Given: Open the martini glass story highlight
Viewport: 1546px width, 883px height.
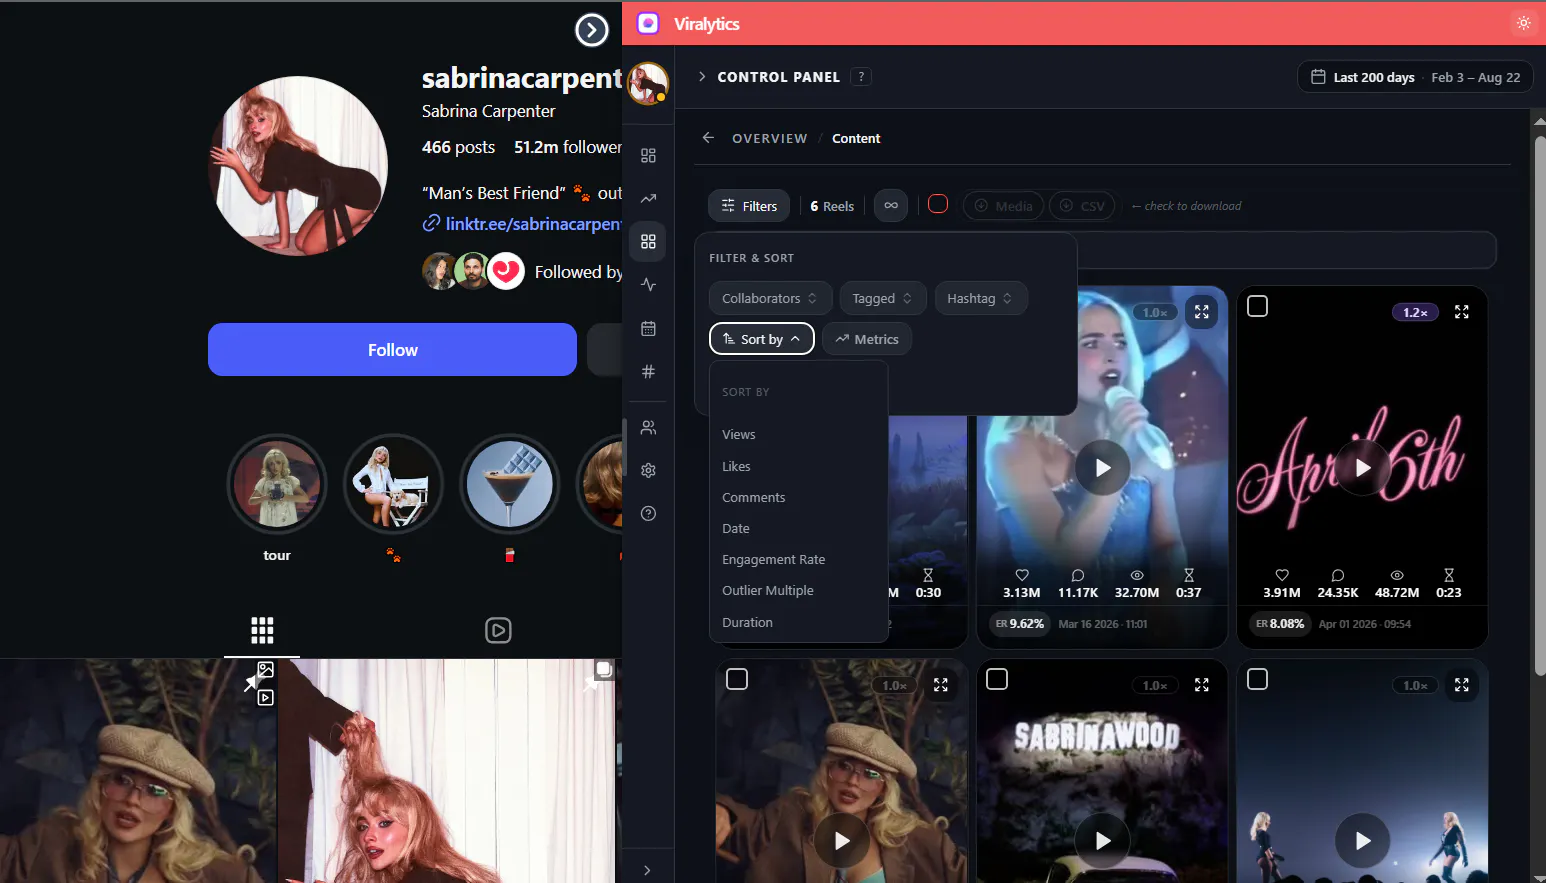Looking at the screenshot, I should [x=510, y=484].
